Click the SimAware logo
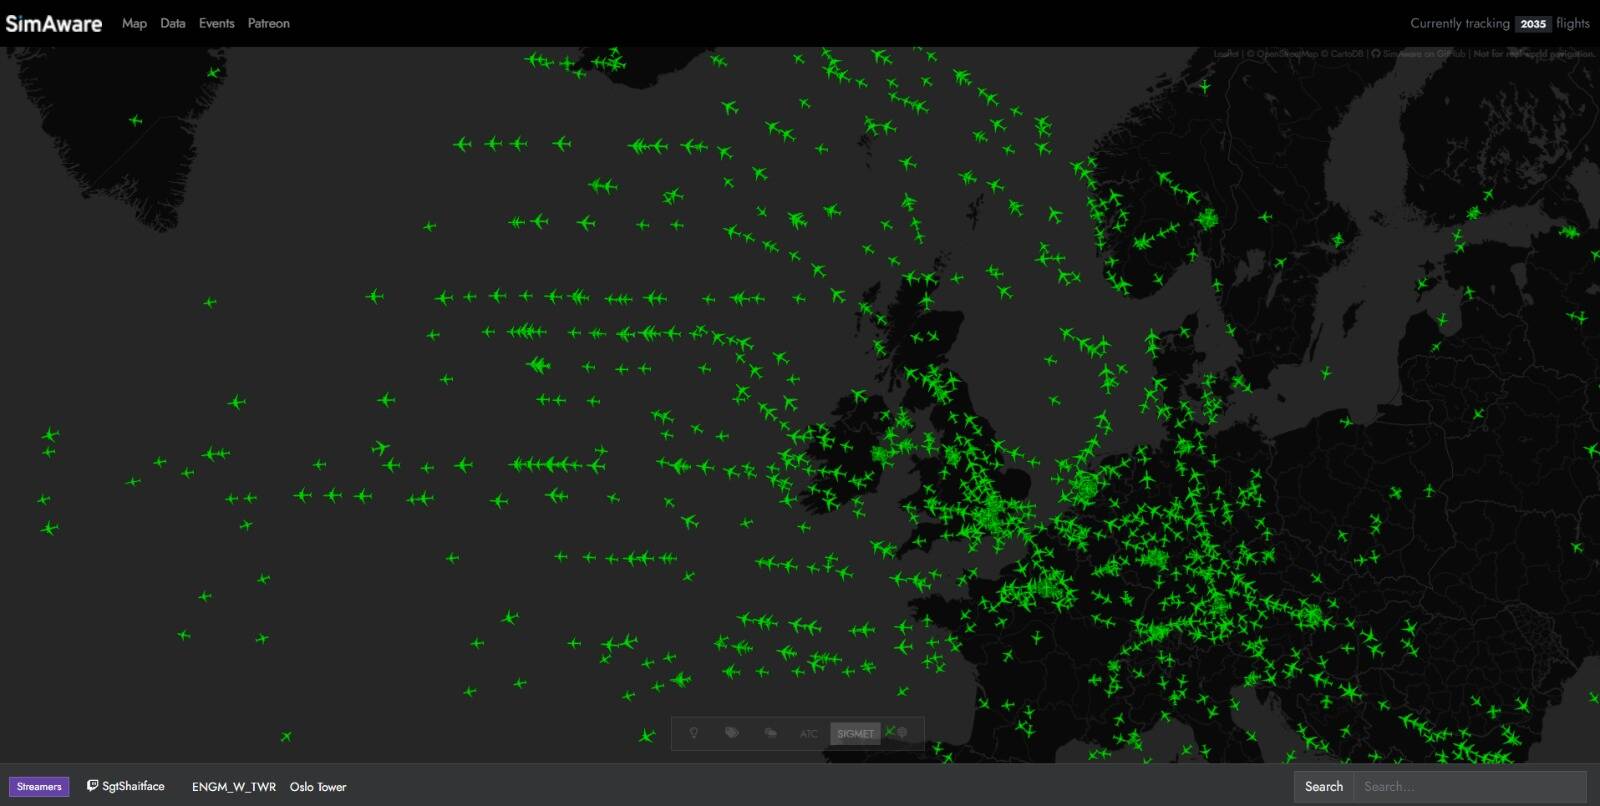The width and height of the screenshot is (1600, 806). click(x=54, y=23)
